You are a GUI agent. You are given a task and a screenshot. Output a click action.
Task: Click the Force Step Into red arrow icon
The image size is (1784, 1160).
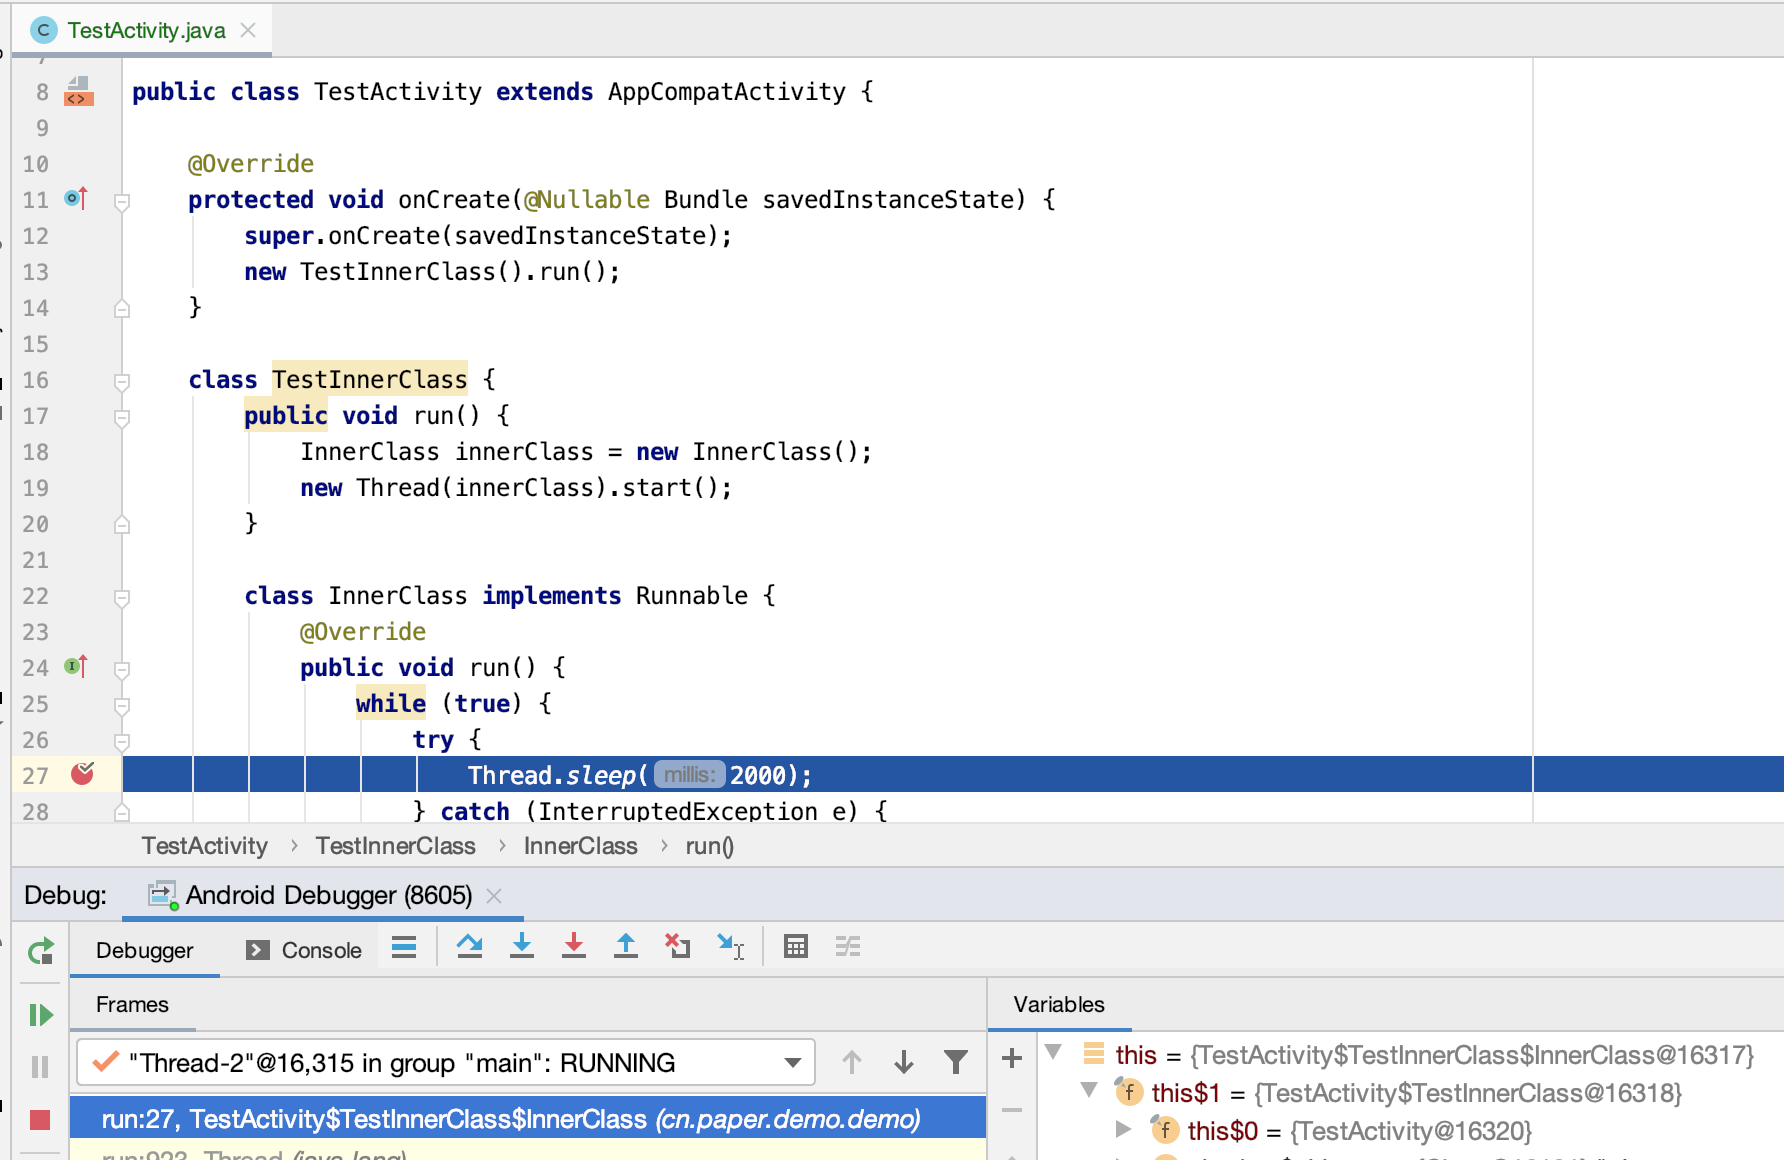(574, 946)
